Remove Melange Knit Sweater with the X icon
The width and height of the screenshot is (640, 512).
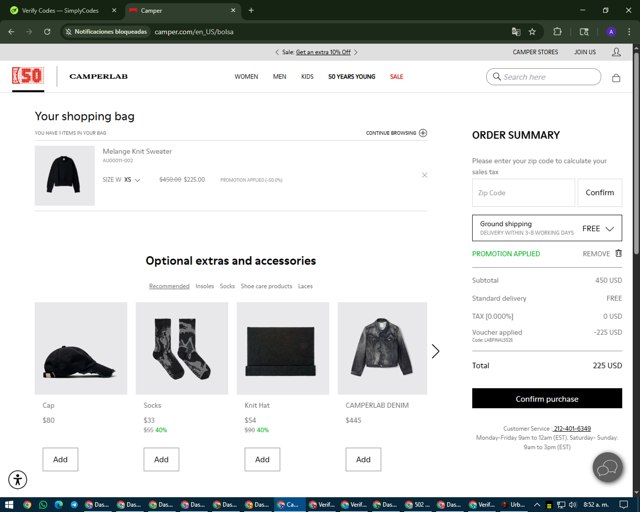point(424,175)
